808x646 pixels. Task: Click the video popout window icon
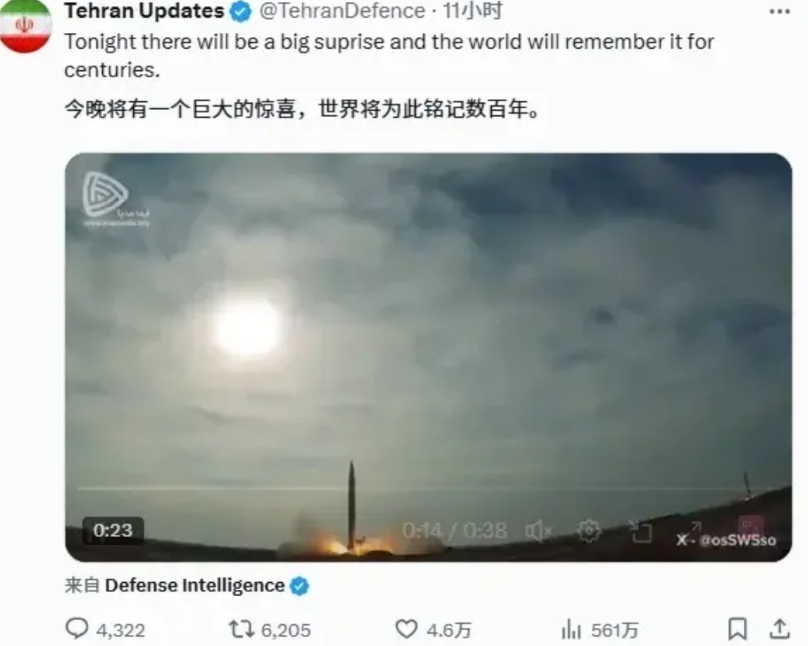coord(641,531)
